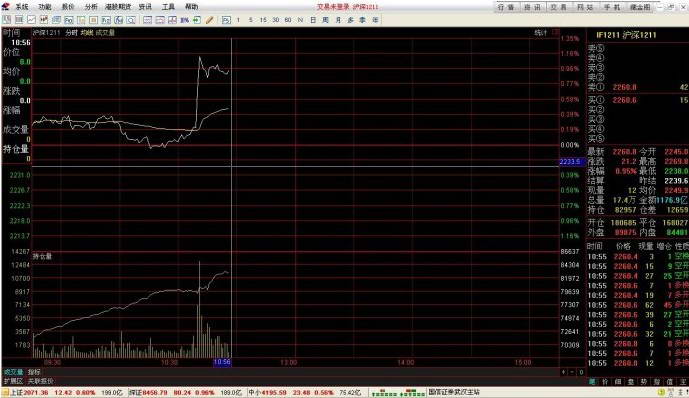Click the F10 info toolbar icon
The image size is (689, 398).
[69, 20]
